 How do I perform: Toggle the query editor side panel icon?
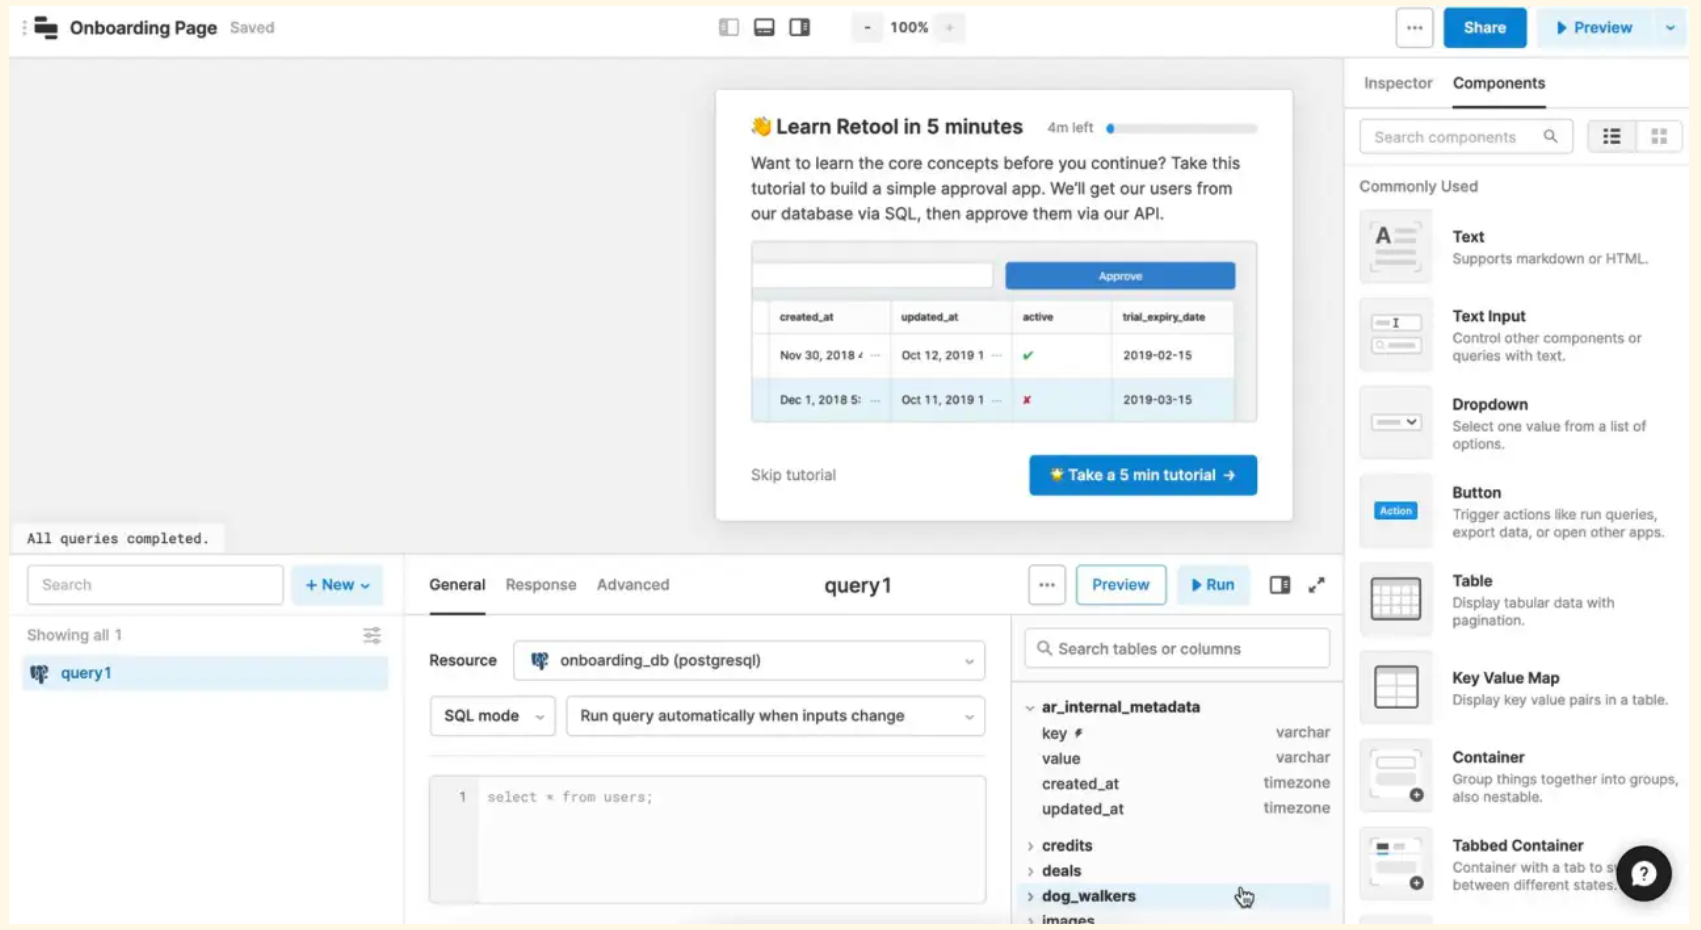1279,585
